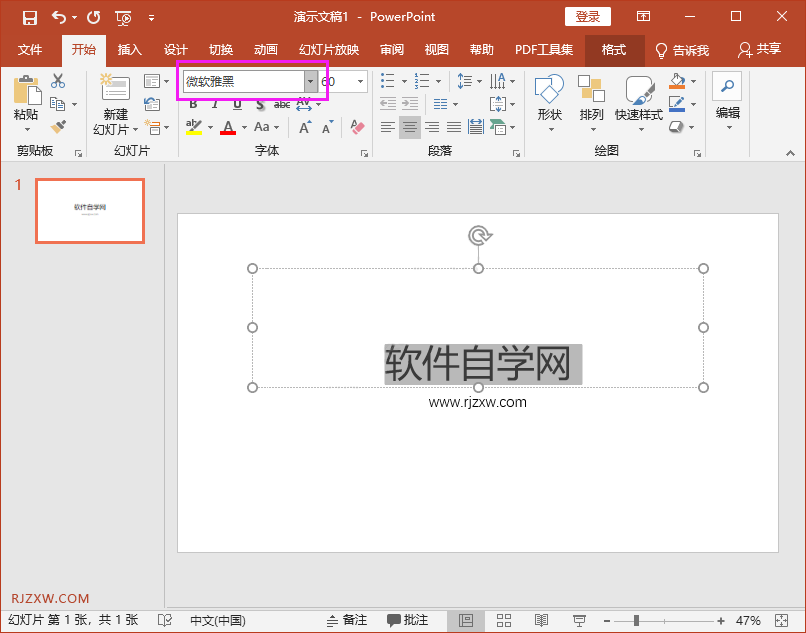
Task: Select slide 1 thumbnail in sidebar
Action: [x=89, y=210]
